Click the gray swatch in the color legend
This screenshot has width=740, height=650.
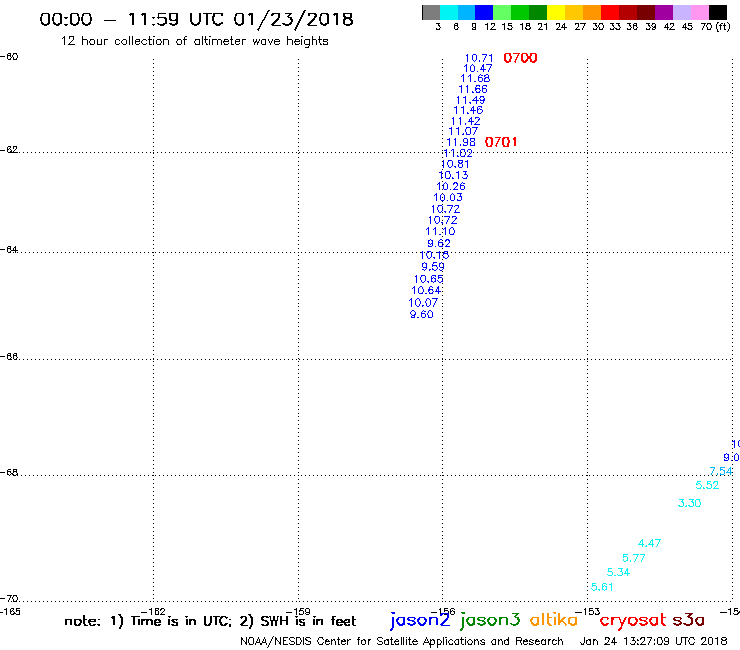click(x=431, y=12)
